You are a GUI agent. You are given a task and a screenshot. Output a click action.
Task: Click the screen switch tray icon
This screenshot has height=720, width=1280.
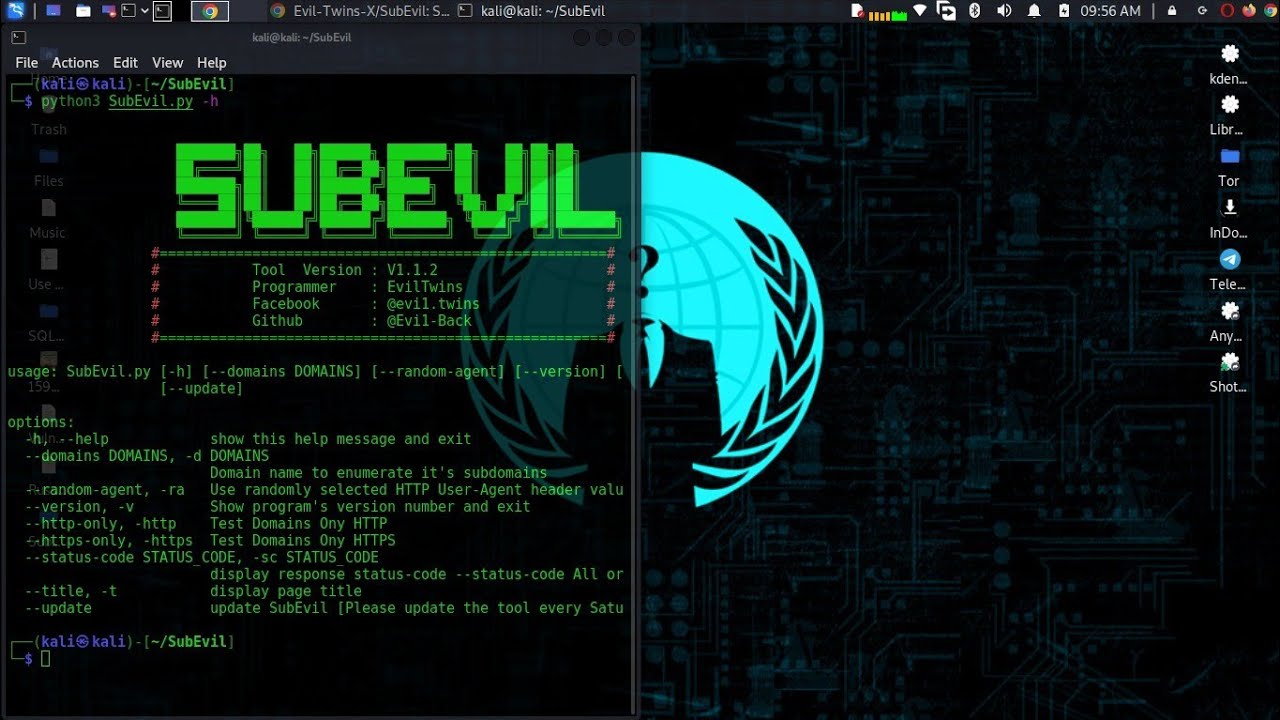point(946,11)
